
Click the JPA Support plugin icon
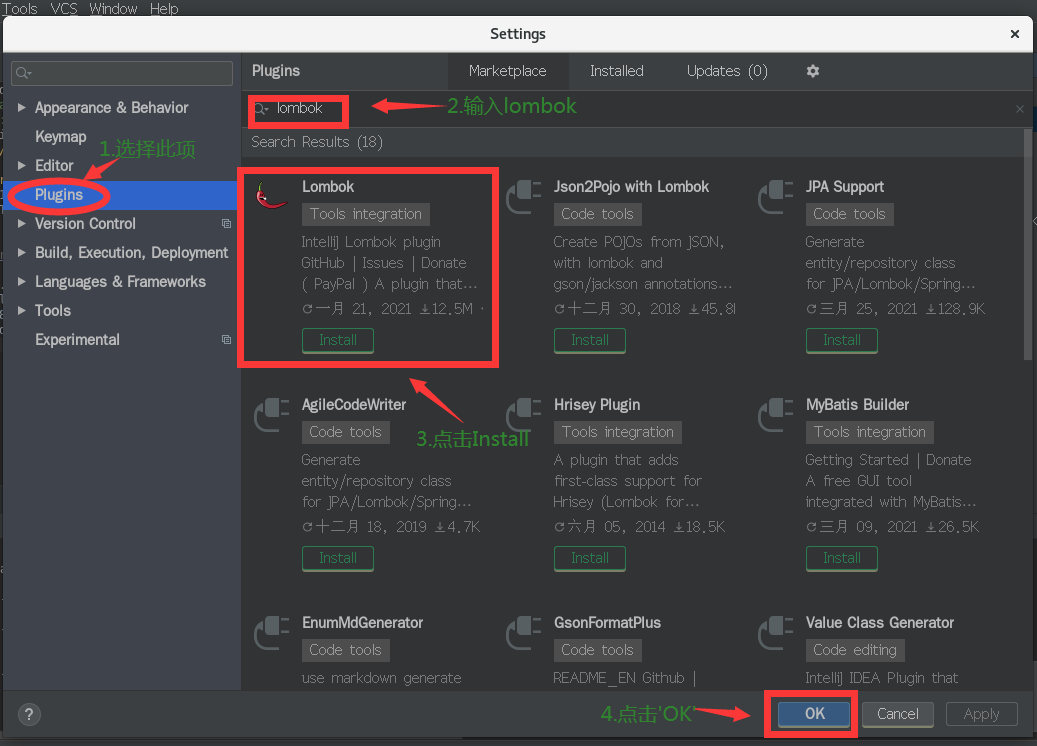775,197
